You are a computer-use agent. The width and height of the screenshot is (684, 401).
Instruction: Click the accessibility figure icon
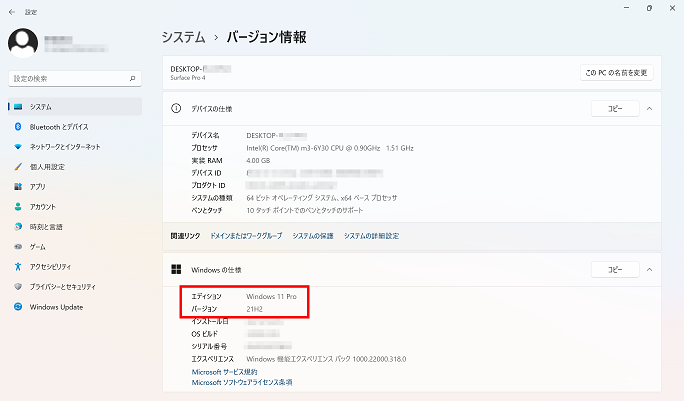click(18, 267)
